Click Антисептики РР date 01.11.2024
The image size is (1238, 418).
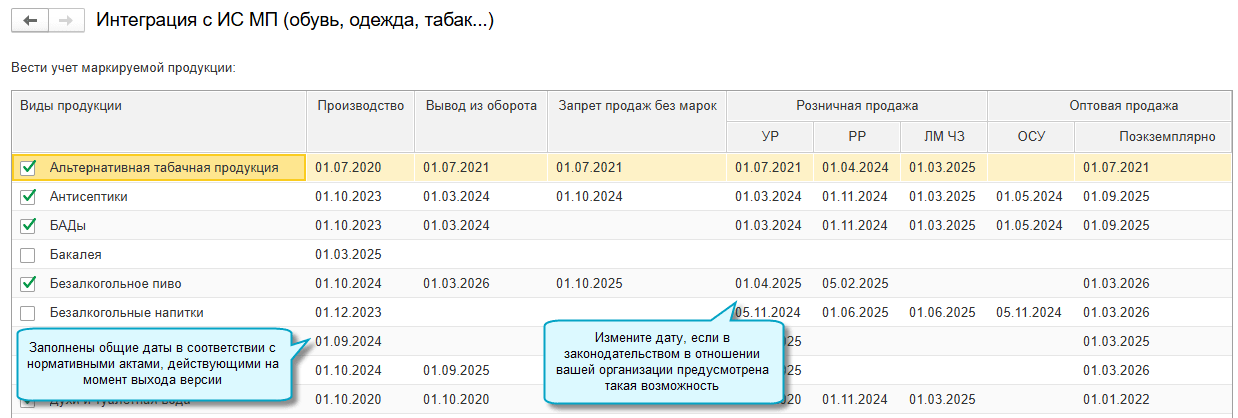[855, 197]
